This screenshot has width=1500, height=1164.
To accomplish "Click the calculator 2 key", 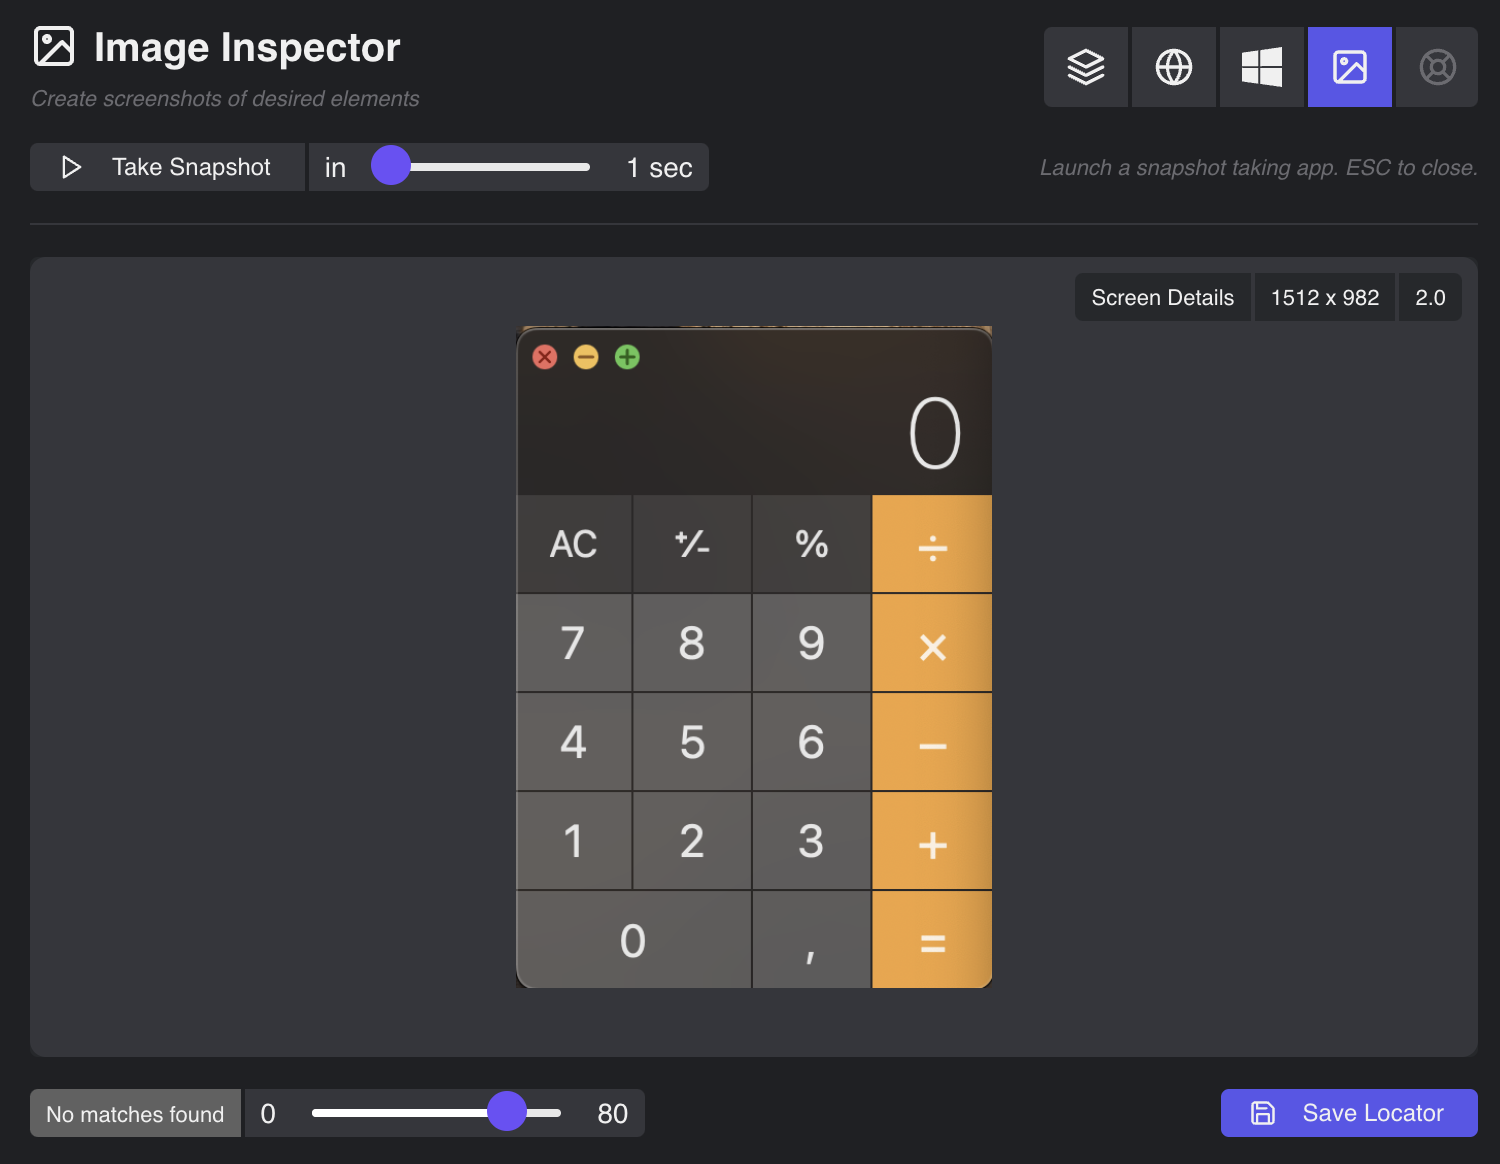I will (x=692, y=841).
